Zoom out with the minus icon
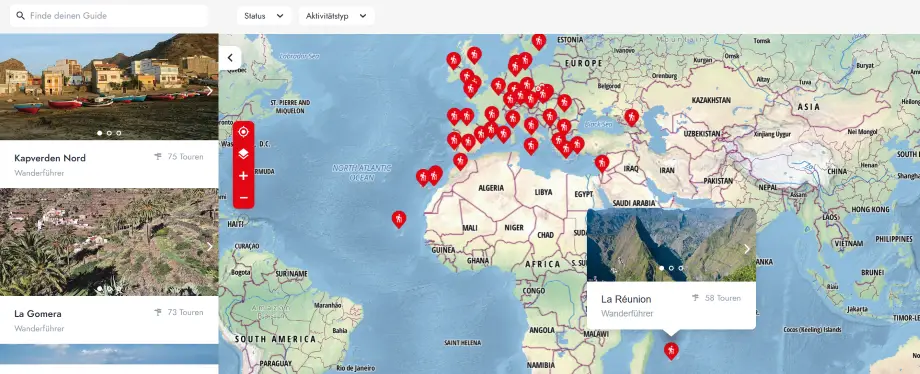 pyautogui.click(x=243, y=197)
